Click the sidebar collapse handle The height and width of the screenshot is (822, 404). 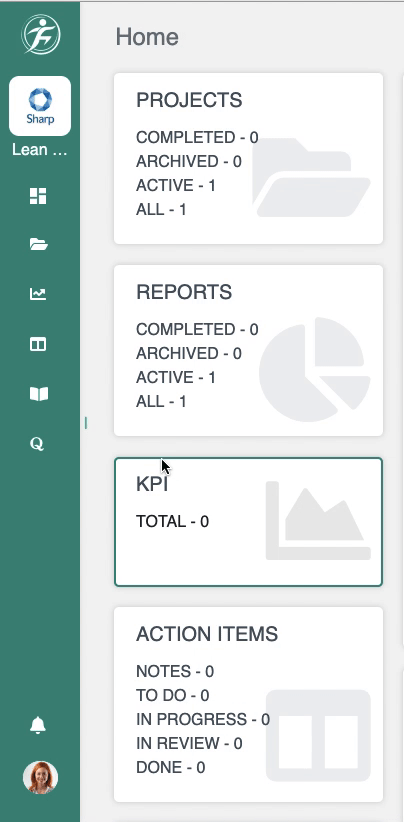tap(86, 423)
